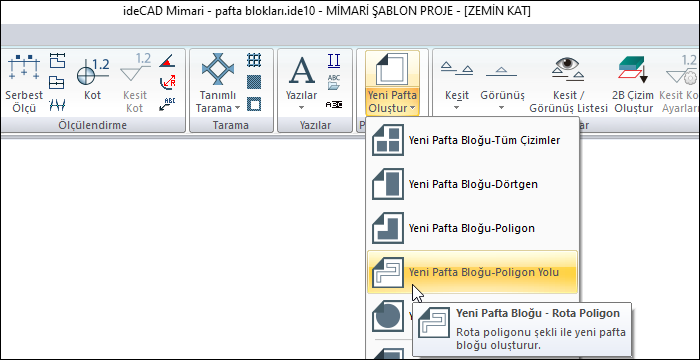Select the Serbest Ölçü dimension tool
700x360 pixels.
pos(24,83)
